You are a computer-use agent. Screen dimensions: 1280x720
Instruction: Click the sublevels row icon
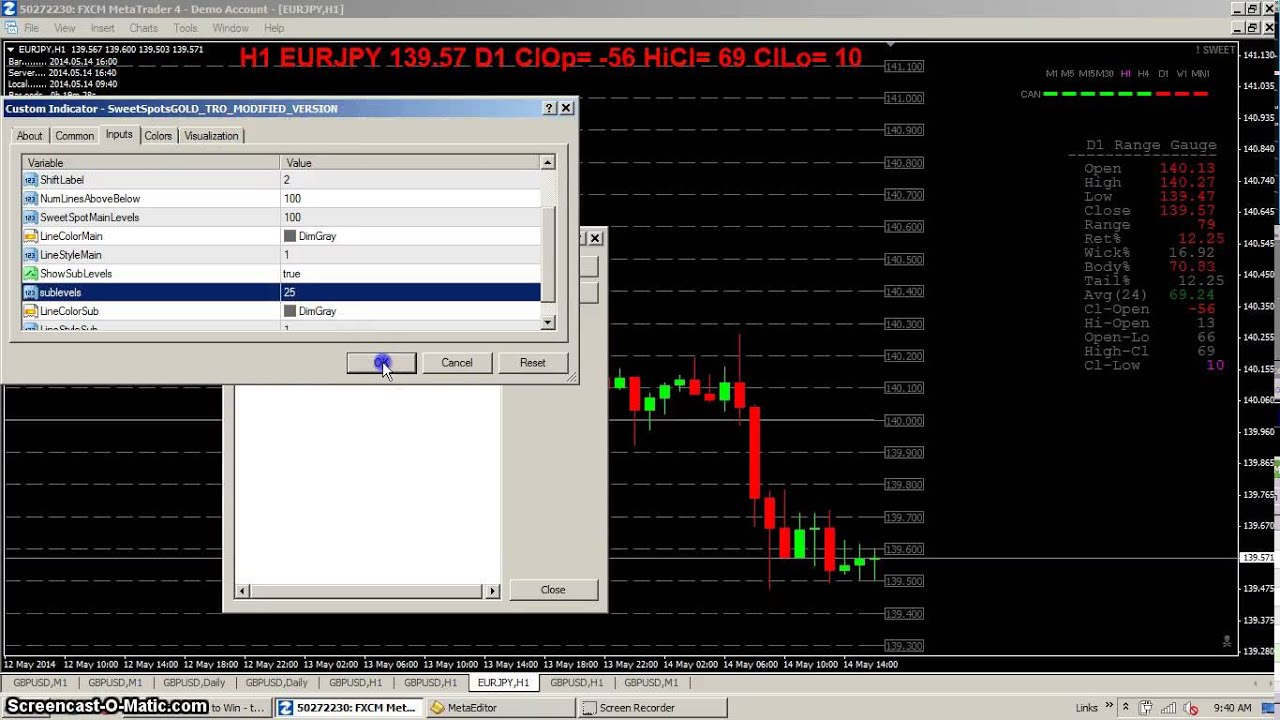tap(31, 292)
